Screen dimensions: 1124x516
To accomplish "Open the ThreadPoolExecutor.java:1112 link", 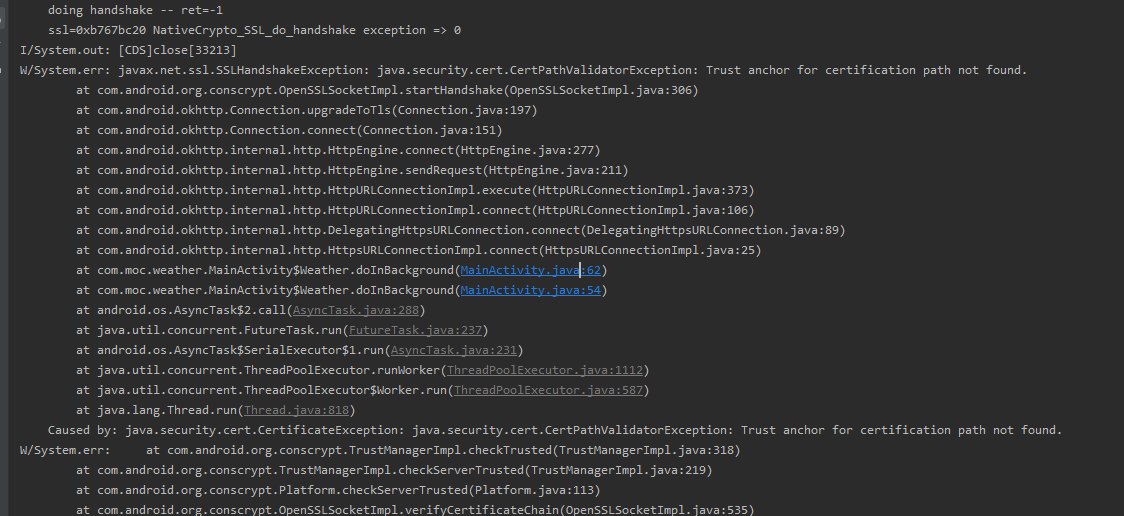I will (x=545, y=371).
